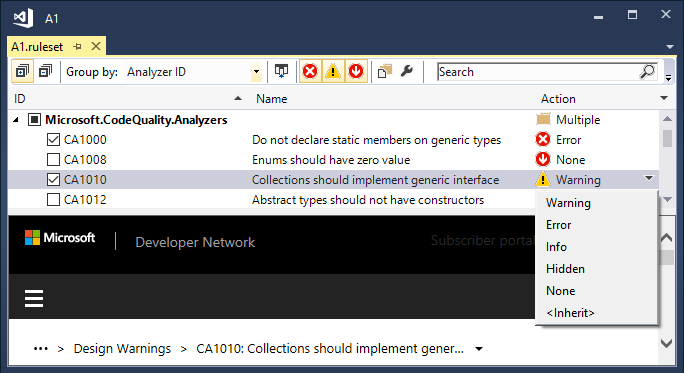Choose Info in the action menu

pos(556,247)
